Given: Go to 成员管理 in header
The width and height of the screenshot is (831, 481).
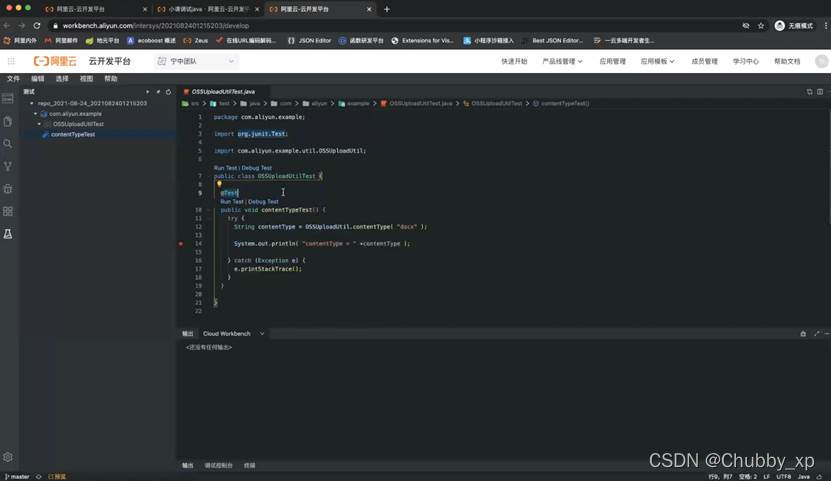Looking at the screenshot, I should [x=704, y=61].
